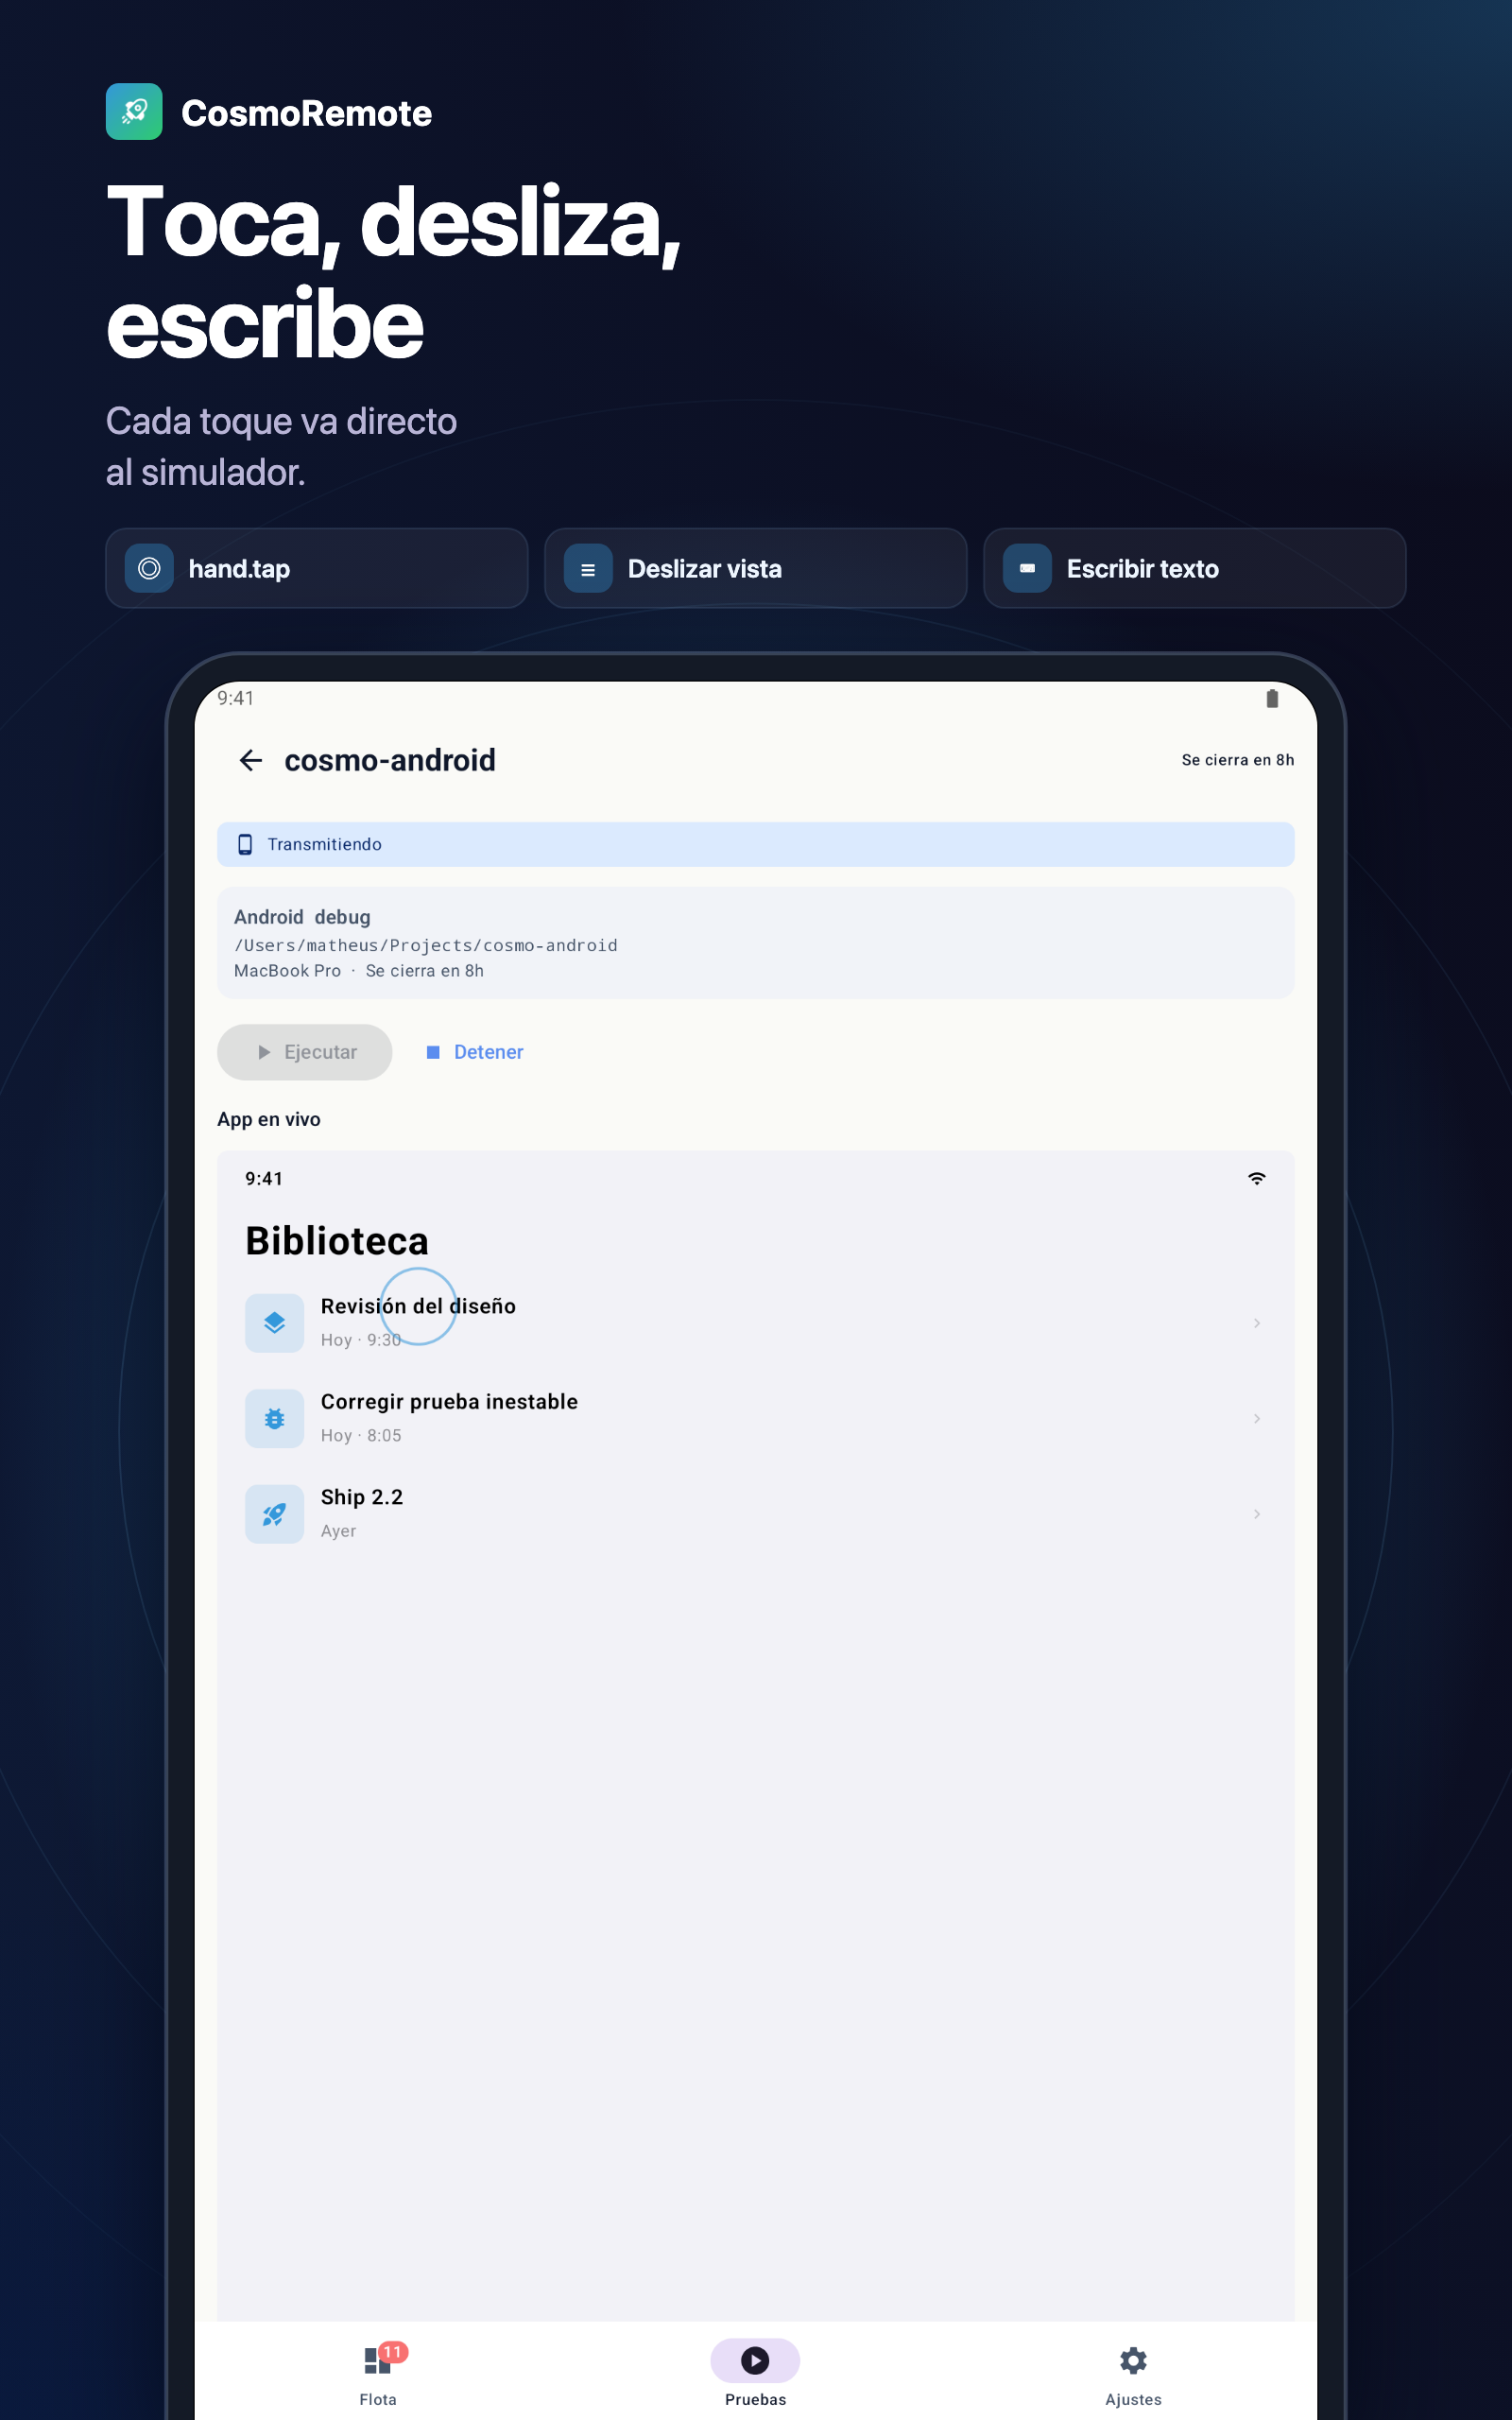Select the Deslizar vista lines icon
This screenshot has width=1512, height=2420.
(588, 568)
